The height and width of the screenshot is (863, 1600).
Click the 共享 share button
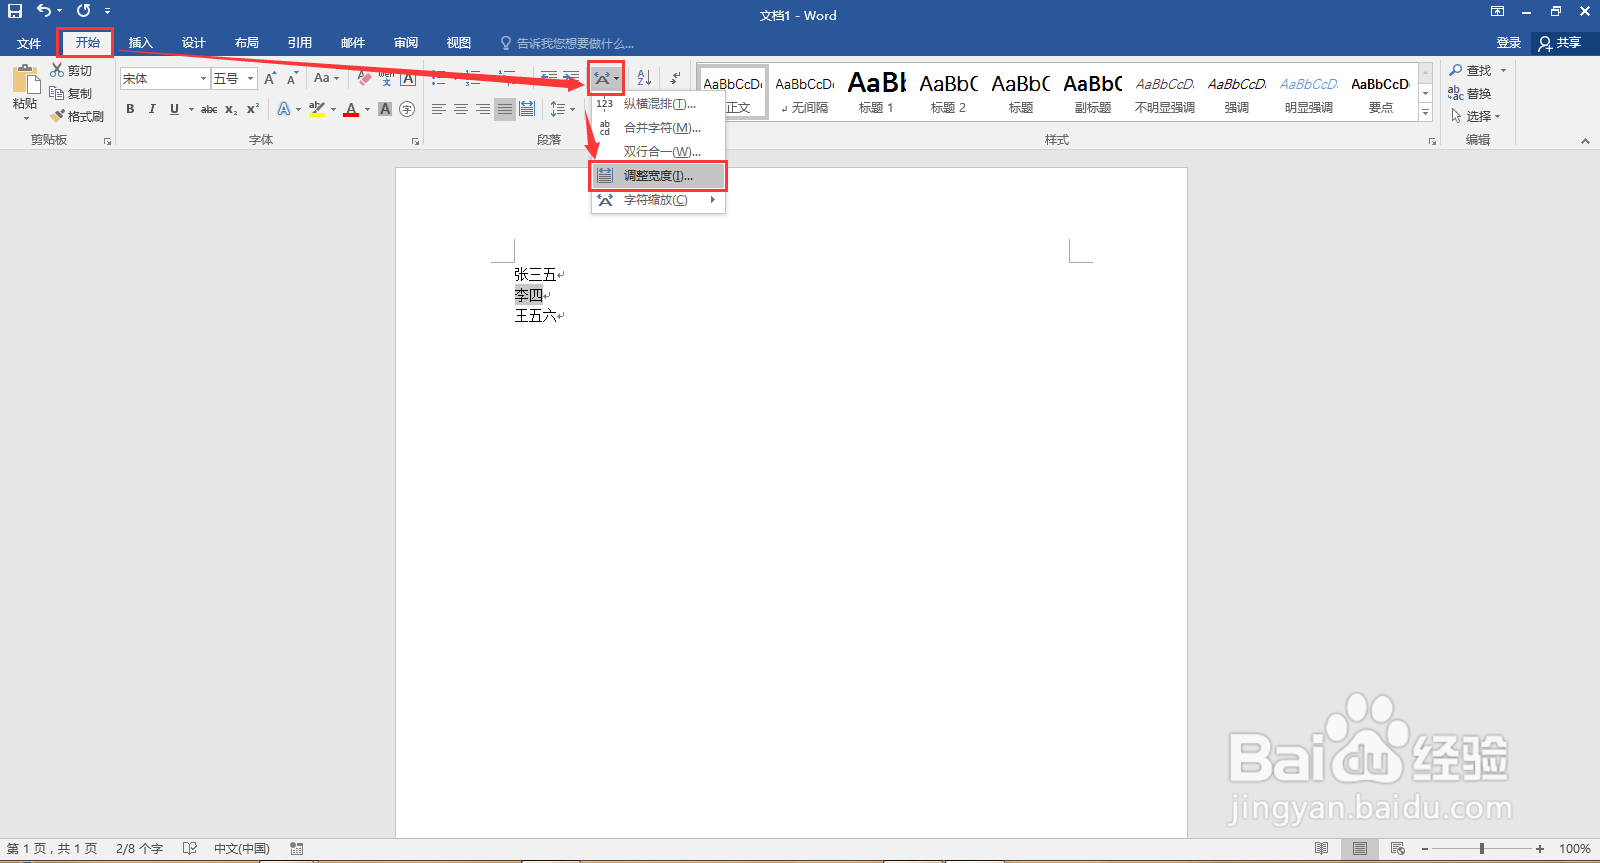coord(1561,43)
